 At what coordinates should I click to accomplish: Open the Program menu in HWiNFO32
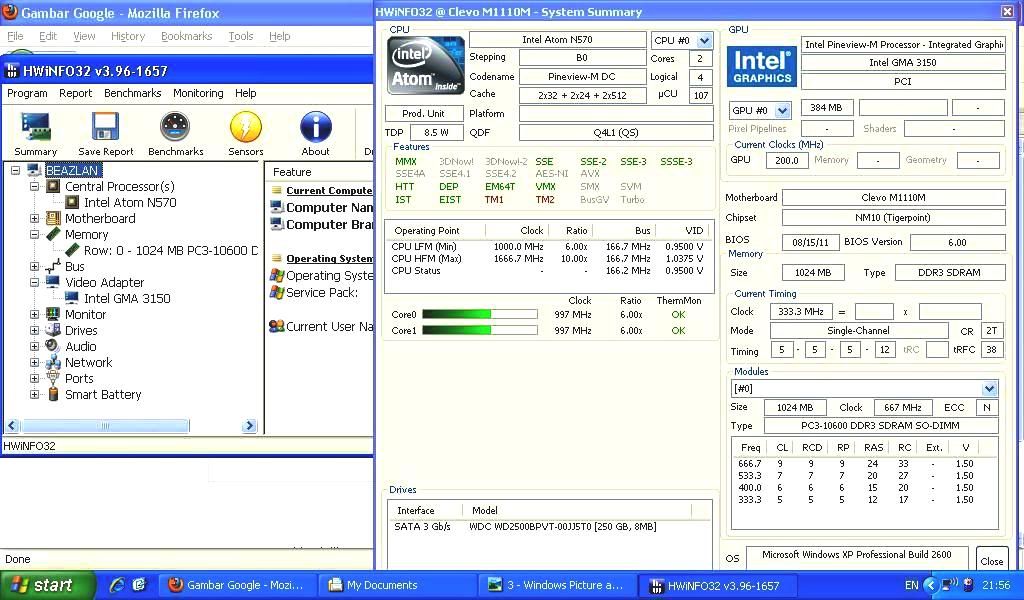(x=27, y=93)
